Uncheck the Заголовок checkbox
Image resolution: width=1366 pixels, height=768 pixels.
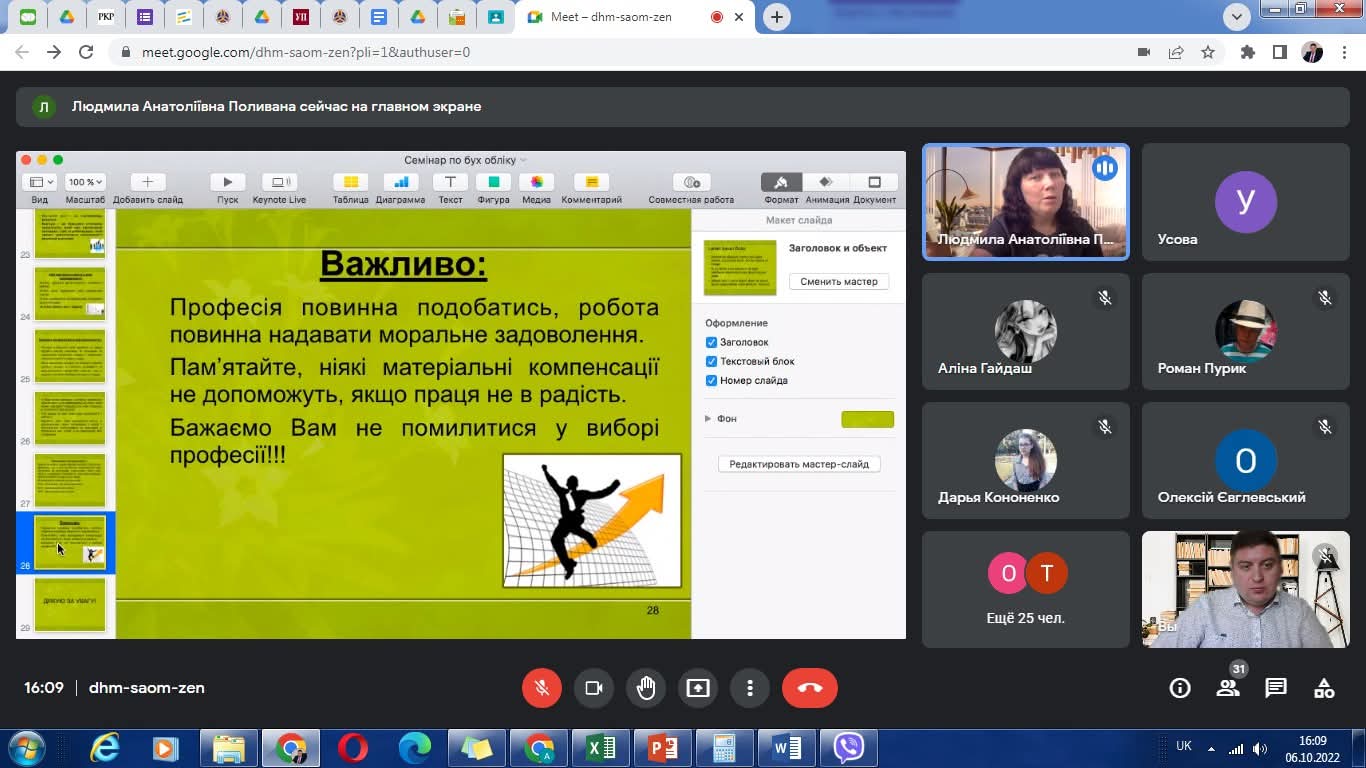(712, 342)
